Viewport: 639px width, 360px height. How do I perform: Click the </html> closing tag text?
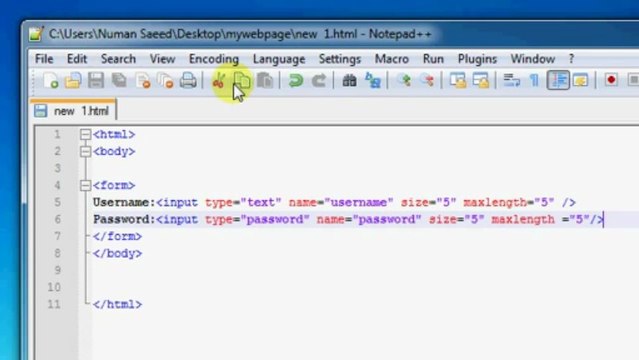(117, 304)
